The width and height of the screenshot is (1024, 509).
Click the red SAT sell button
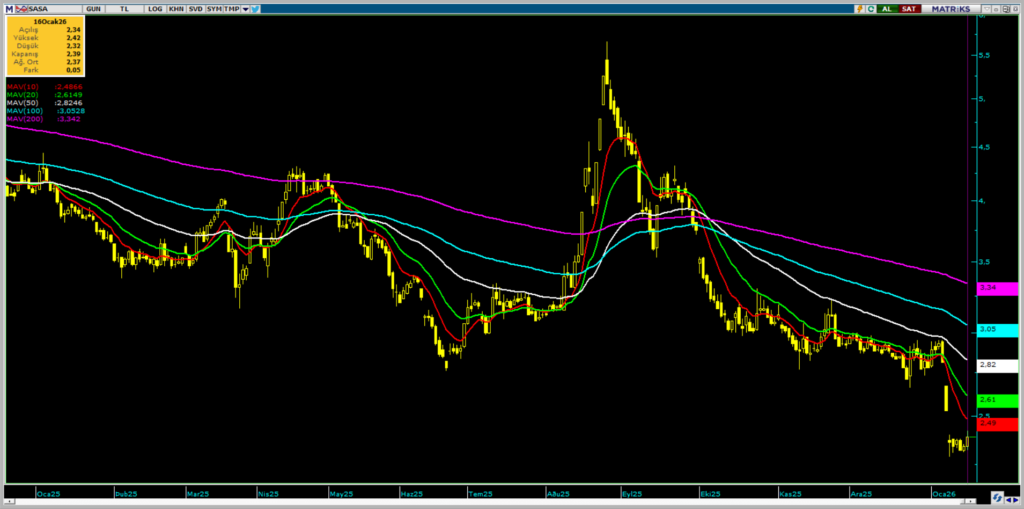910,8
